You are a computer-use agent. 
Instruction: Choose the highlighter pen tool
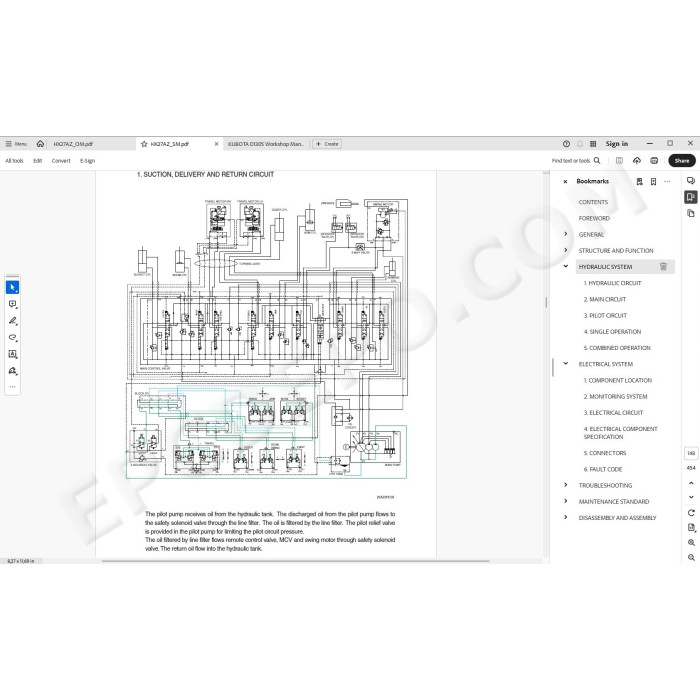[12, 321]
